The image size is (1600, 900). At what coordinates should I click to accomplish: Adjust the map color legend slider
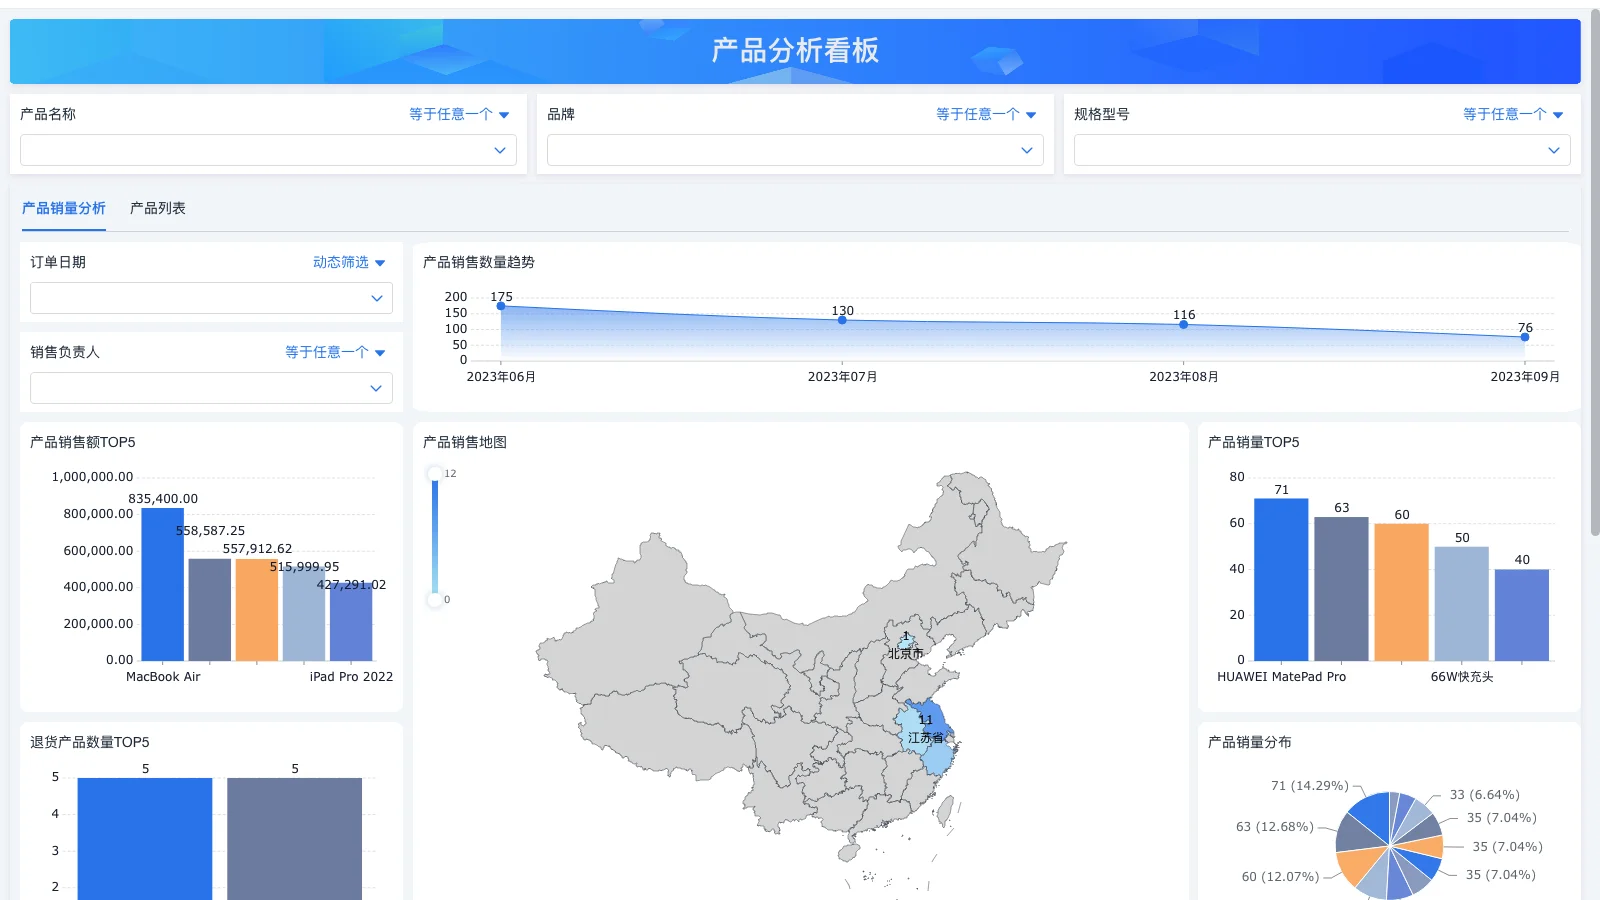(x=435, y=535)
